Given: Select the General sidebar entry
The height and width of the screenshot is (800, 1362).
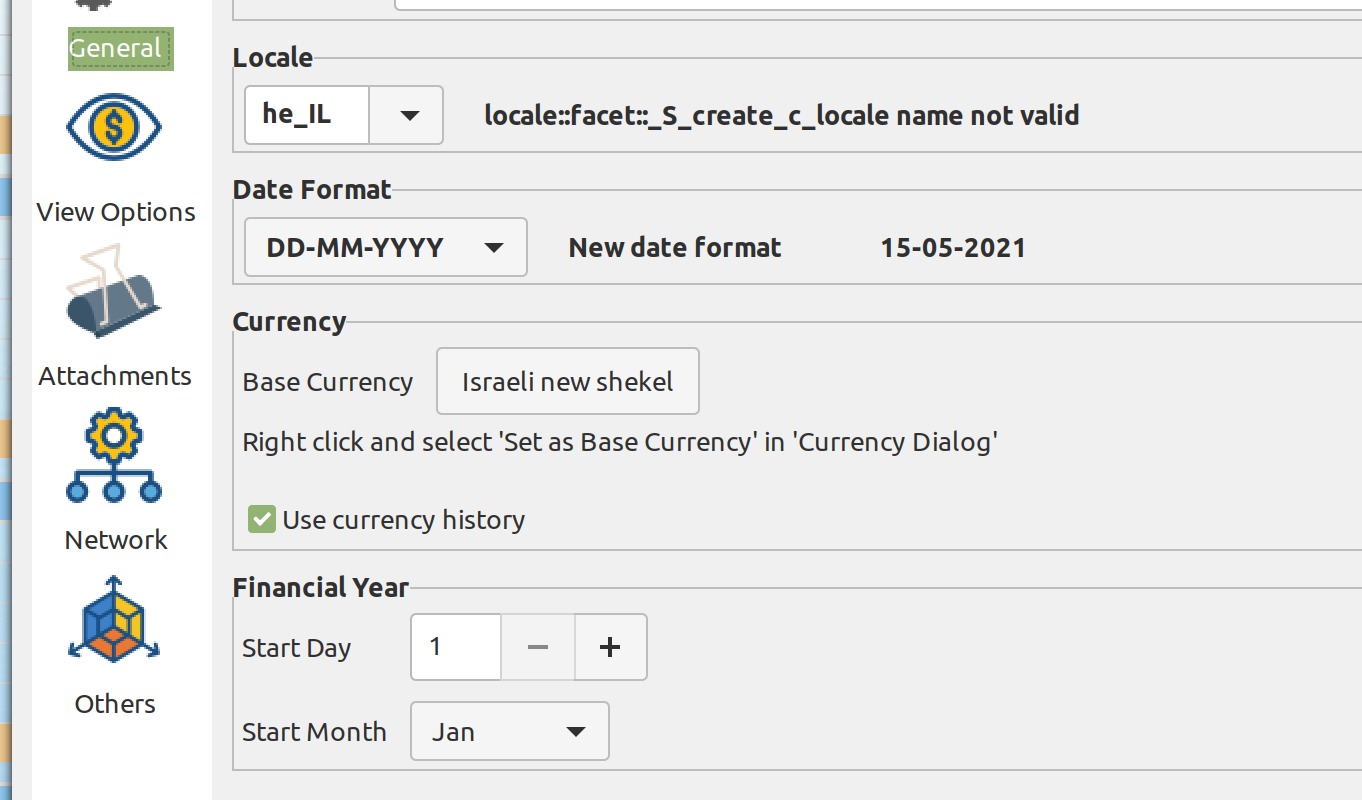Looking at the screenshot, I should pos(120,47).
